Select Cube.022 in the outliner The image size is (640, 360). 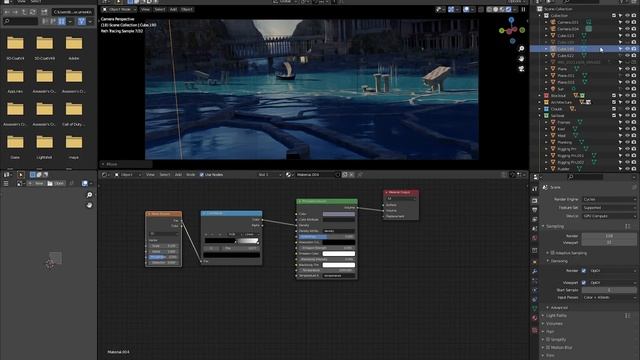coord(565,56)
